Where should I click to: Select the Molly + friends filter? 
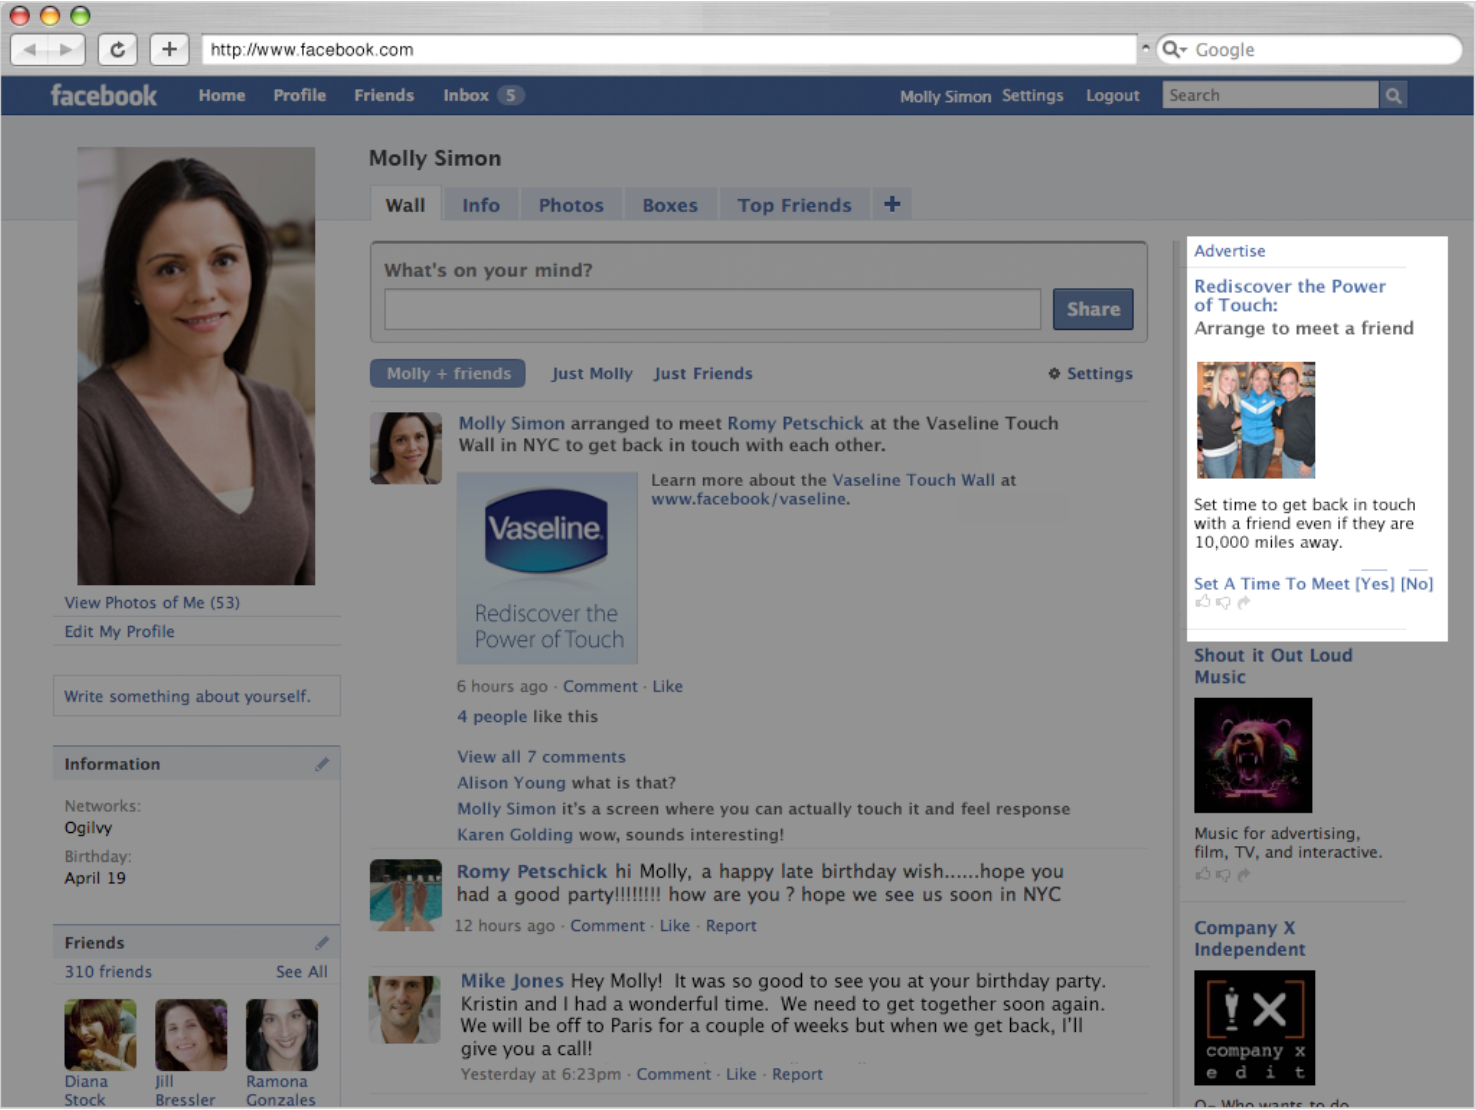coord(448,373)
